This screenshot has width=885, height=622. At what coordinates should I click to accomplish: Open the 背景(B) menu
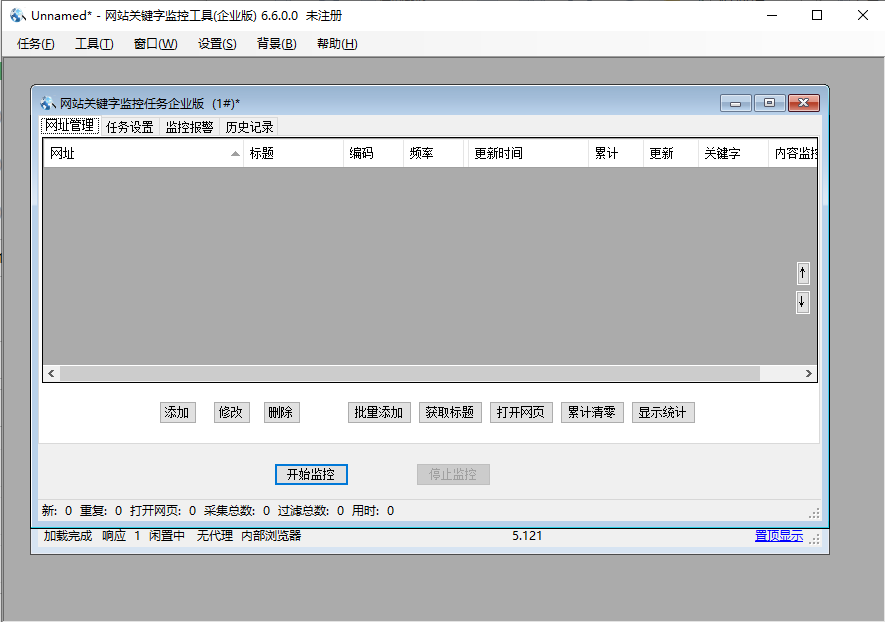click(x=276, y=43)
